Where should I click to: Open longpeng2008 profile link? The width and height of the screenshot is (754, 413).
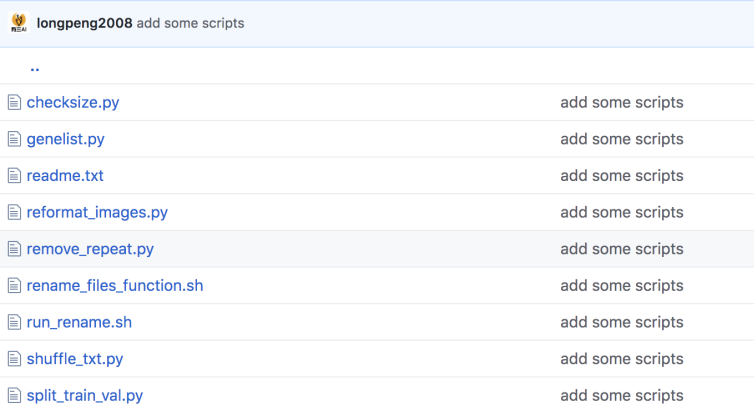[84, 23]
